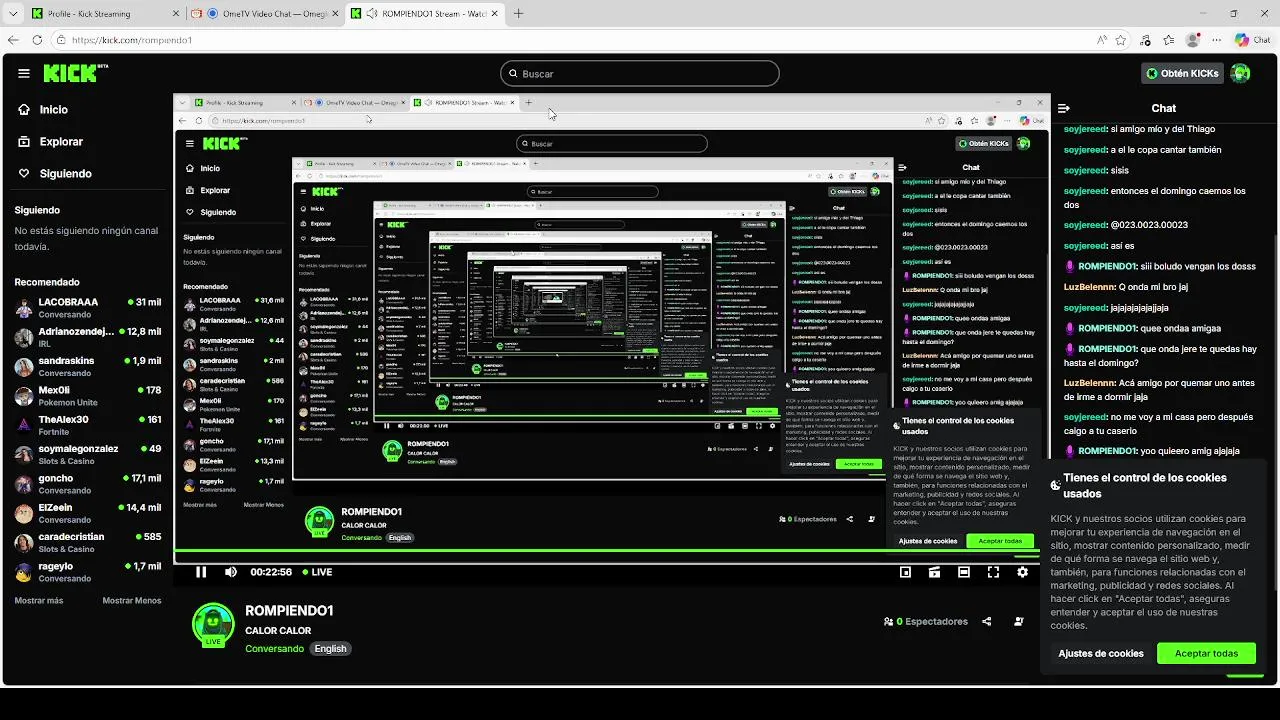Jump to LIVE indicator in player
The height and width of the screenshot is (720, 1280).
pyautogui.click(x=317, y=572)
